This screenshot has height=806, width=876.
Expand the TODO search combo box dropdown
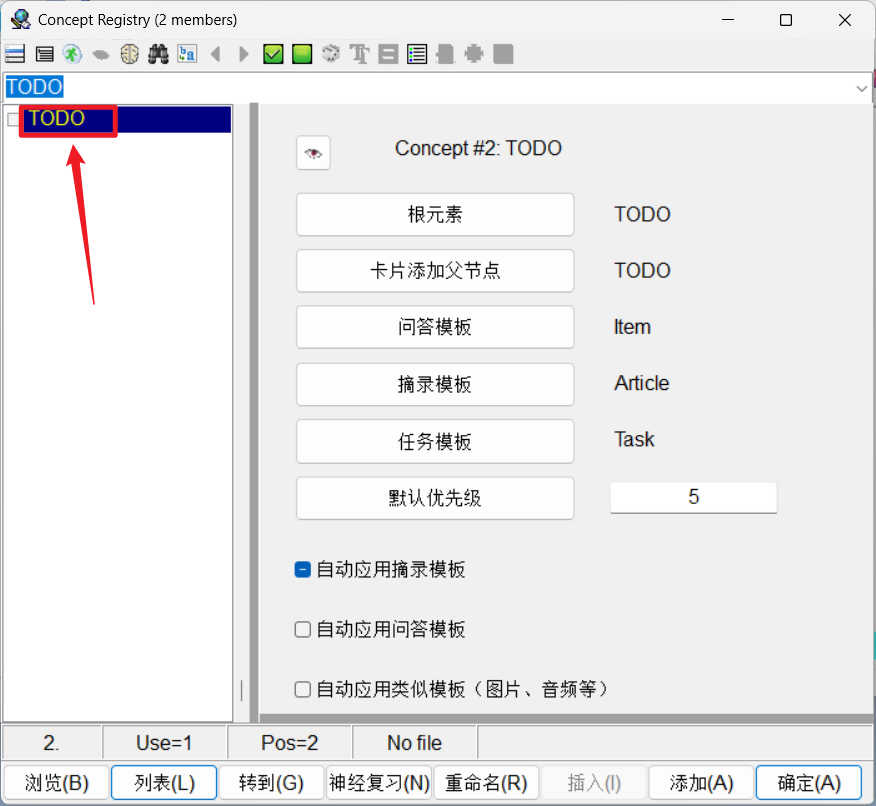[x=861, y=88]
